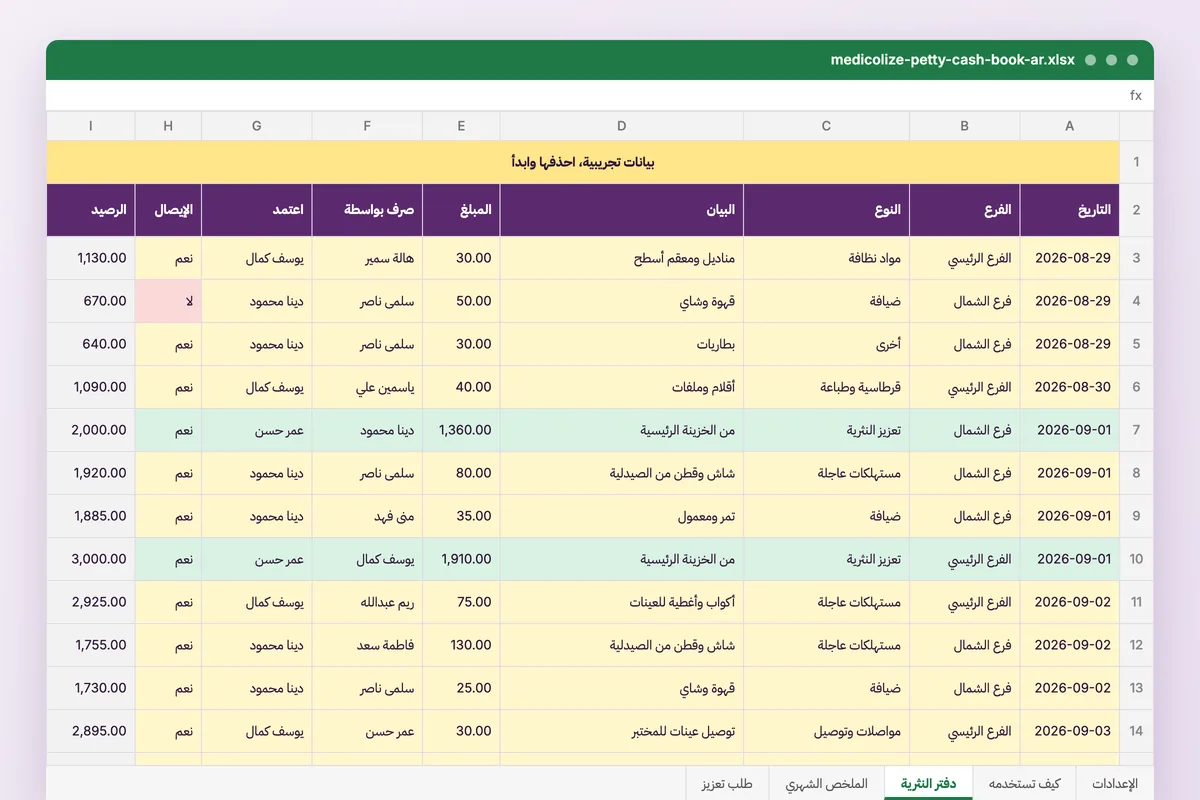Switch to the كيف تستخدمه sheet tab
Image resolution: width=1200 pixels, height=800 pixels.
1025,784
